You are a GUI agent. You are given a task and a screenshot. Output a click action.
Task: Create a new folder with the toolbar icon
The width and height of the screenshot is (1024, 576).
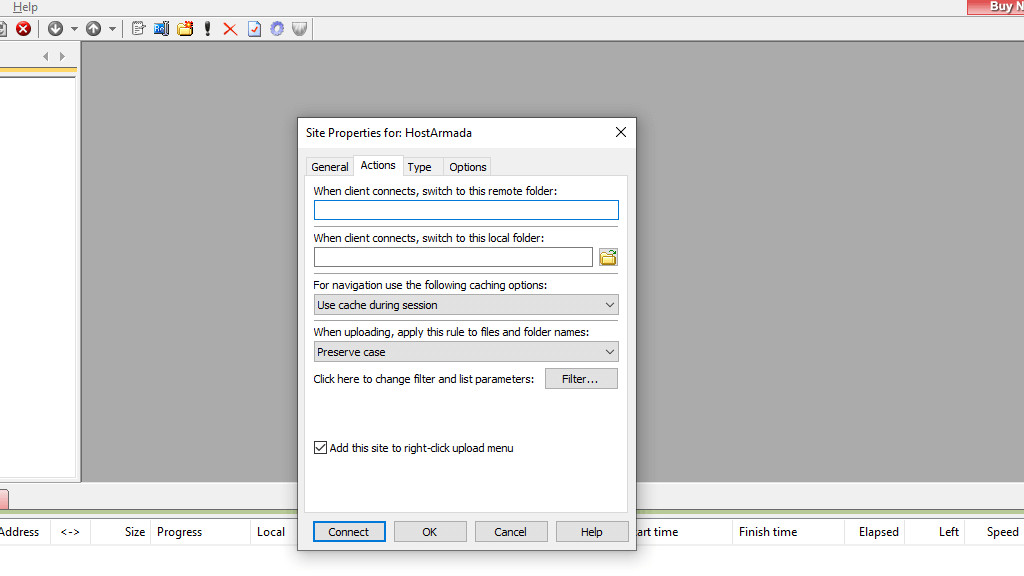183,28
